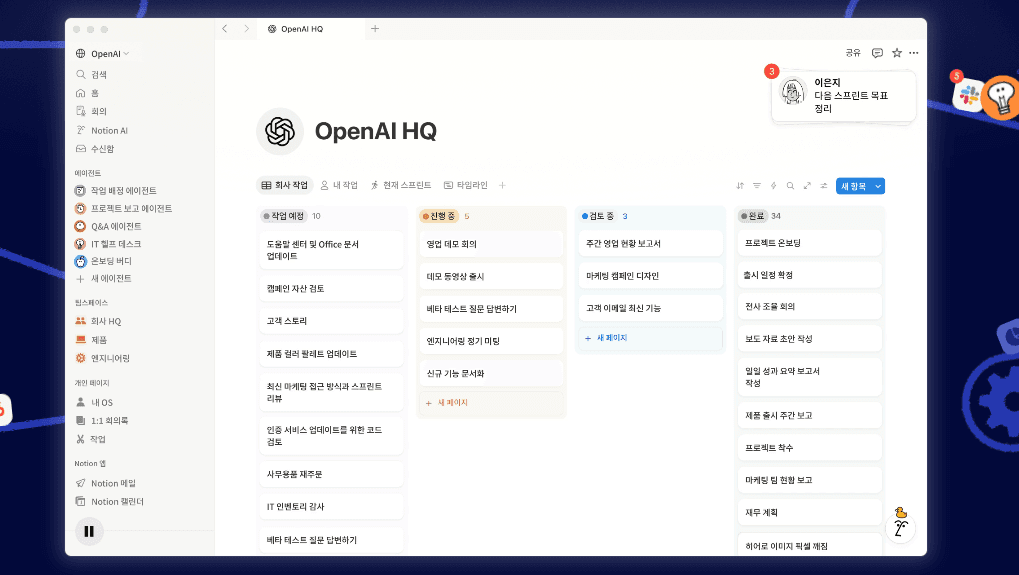Open the 새 항목 dropdown arrow
1019x575 pixels.
pyautogui.click(x=878, y=186)
